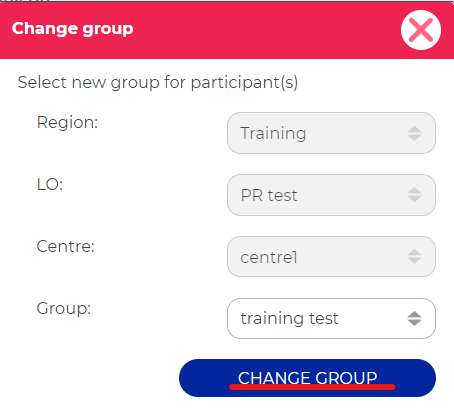Click the LO: field label

pos(50,184)
